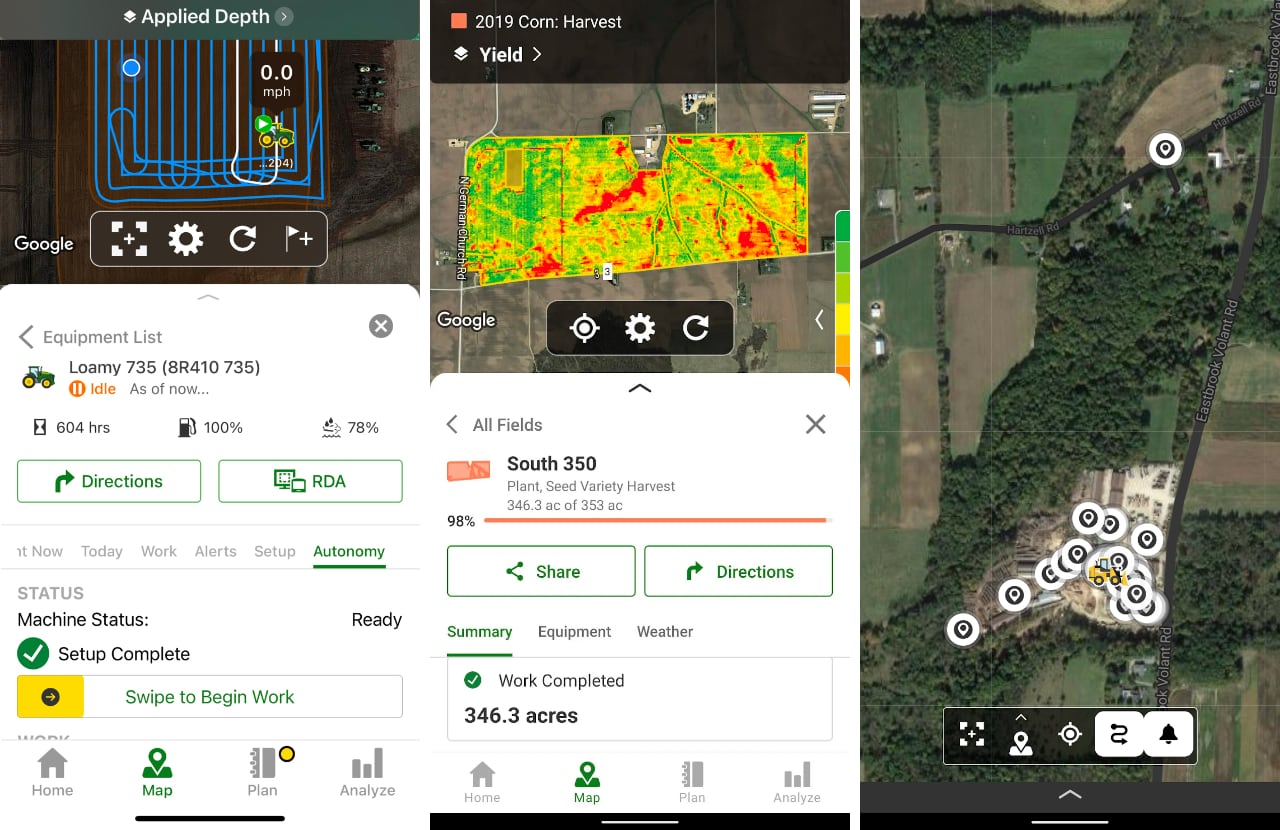Go Home from the South 350 screen's bottom bar
Viewport: 1280px width, 830px height.
(482, 783)
